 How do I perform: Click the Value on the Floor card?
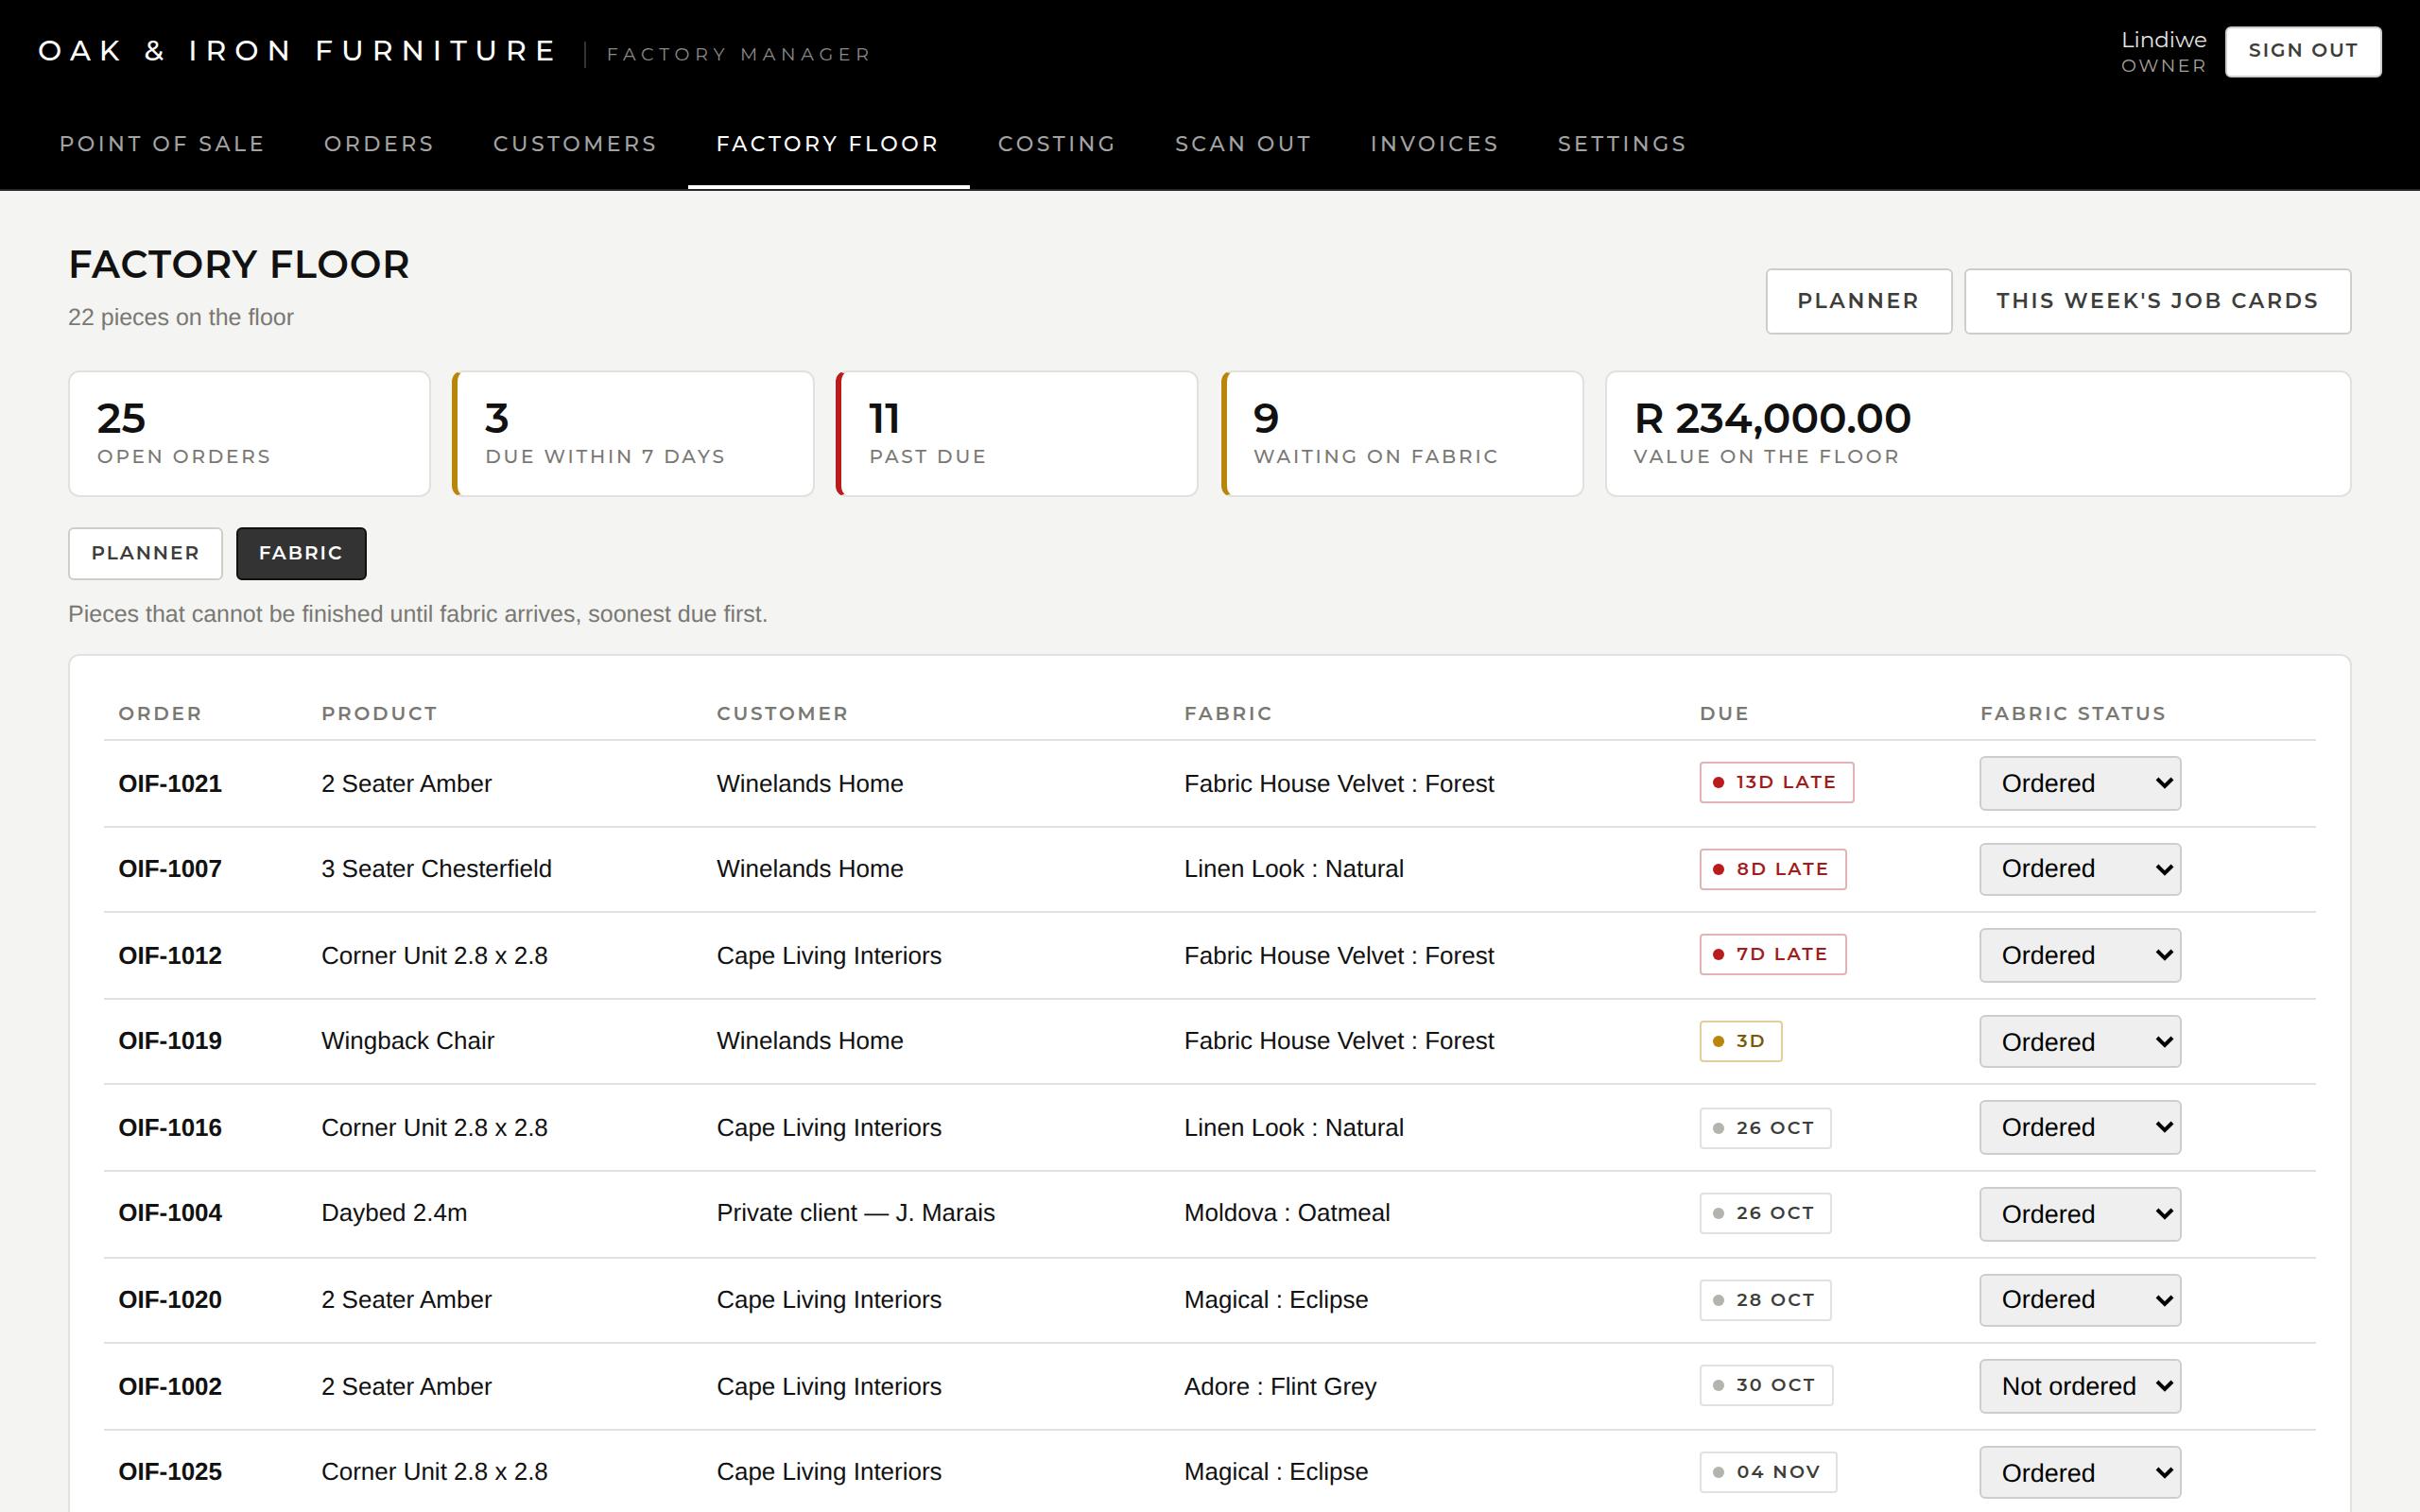tap(1978, 434)
